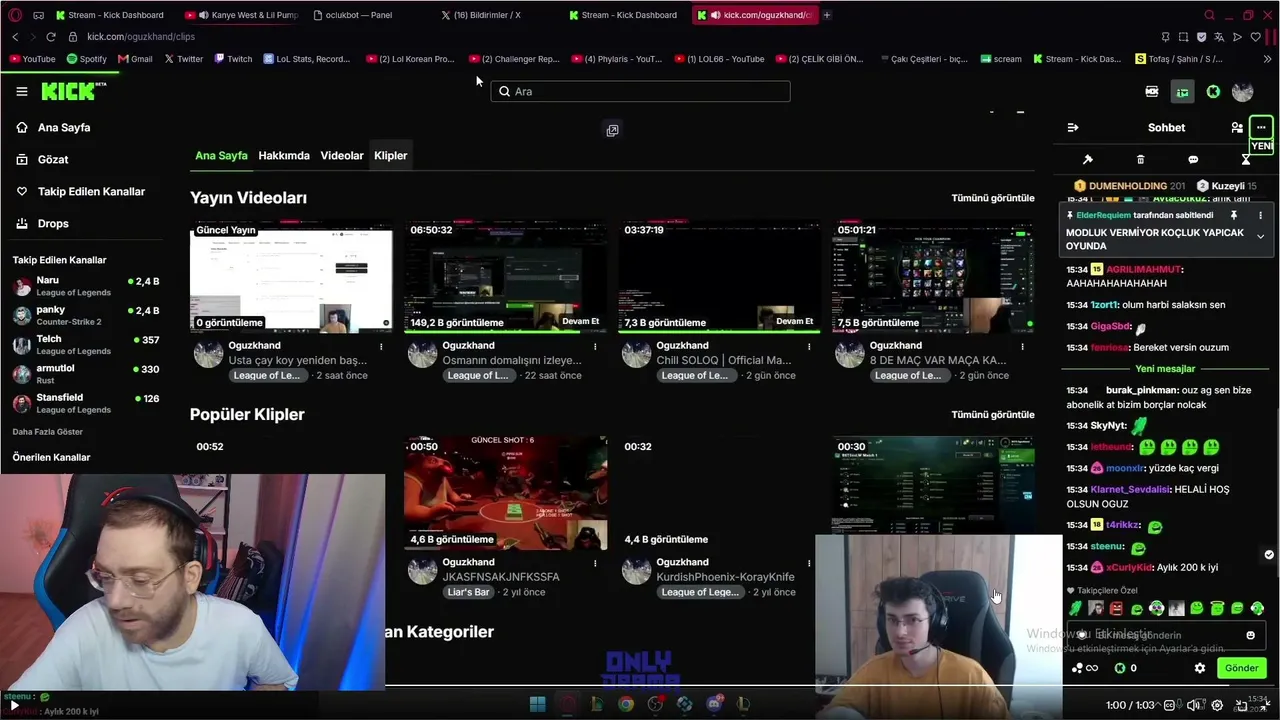
Task: Open the emoji picker in chat input
Action: (1250, 635)
